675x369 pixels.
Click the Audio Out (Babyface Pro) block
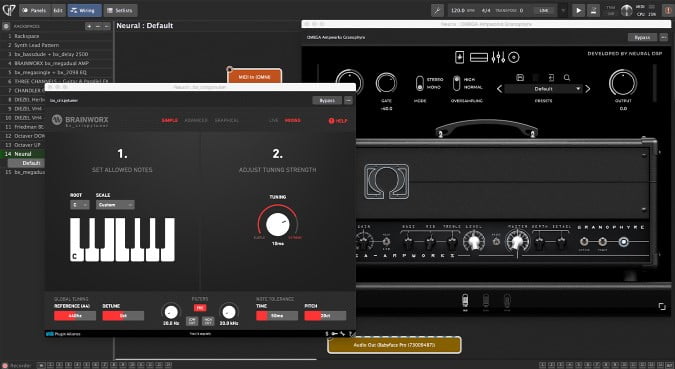pyautogui.click(x=394, y=345)
